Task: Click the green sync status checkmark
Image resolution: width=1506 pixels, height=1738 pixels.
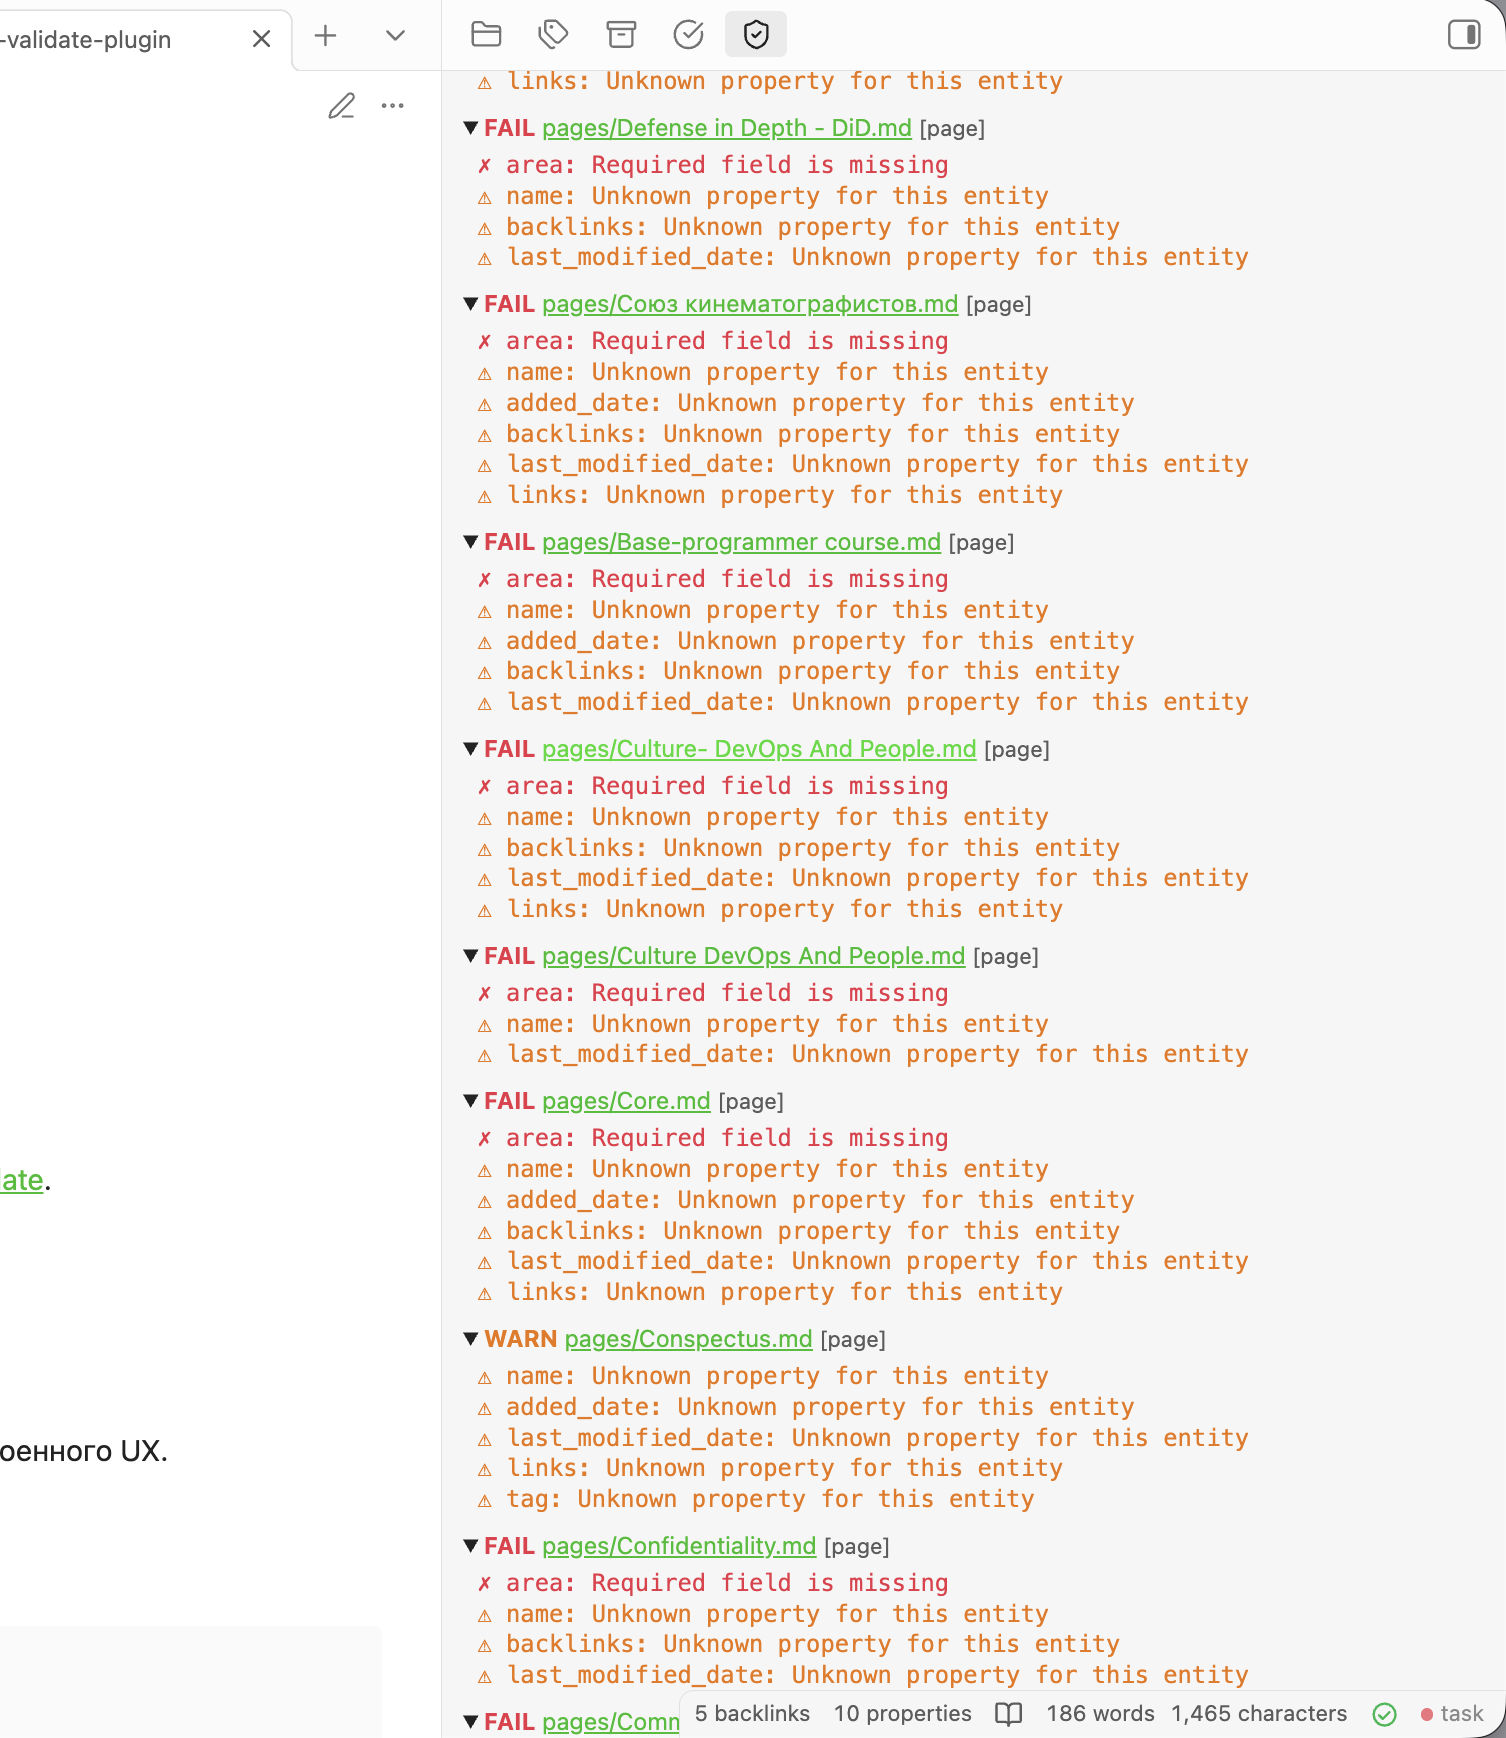Action: pos(1384,1714)
